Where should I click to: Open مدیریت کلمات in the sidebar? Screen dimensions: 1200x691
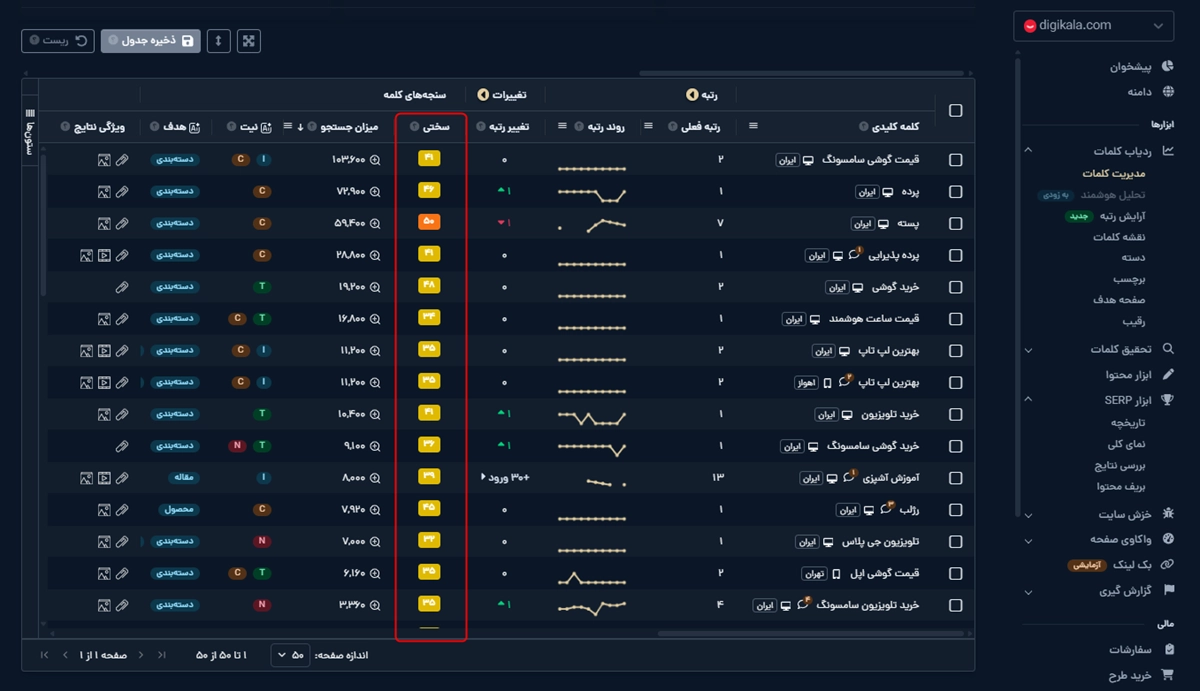pyautogui.click(x=1113, y=174)
